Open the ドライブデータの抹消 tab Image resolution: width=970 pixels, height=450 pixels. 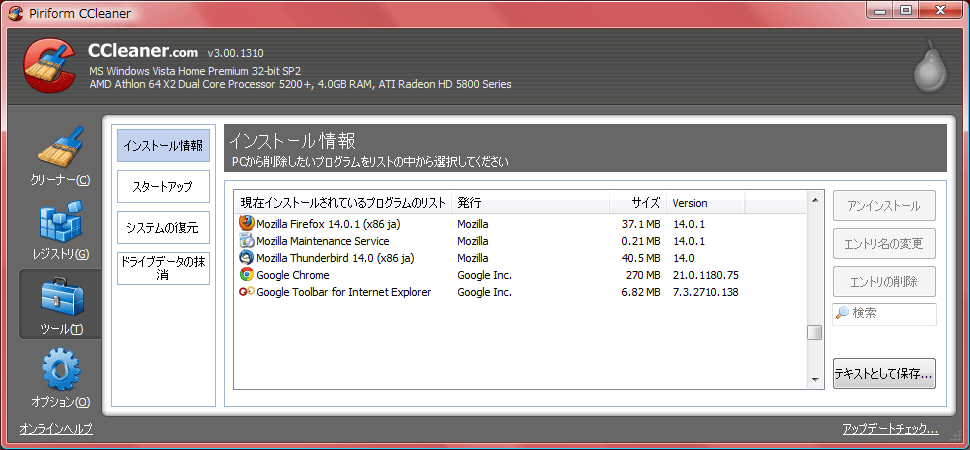point(163,268)
